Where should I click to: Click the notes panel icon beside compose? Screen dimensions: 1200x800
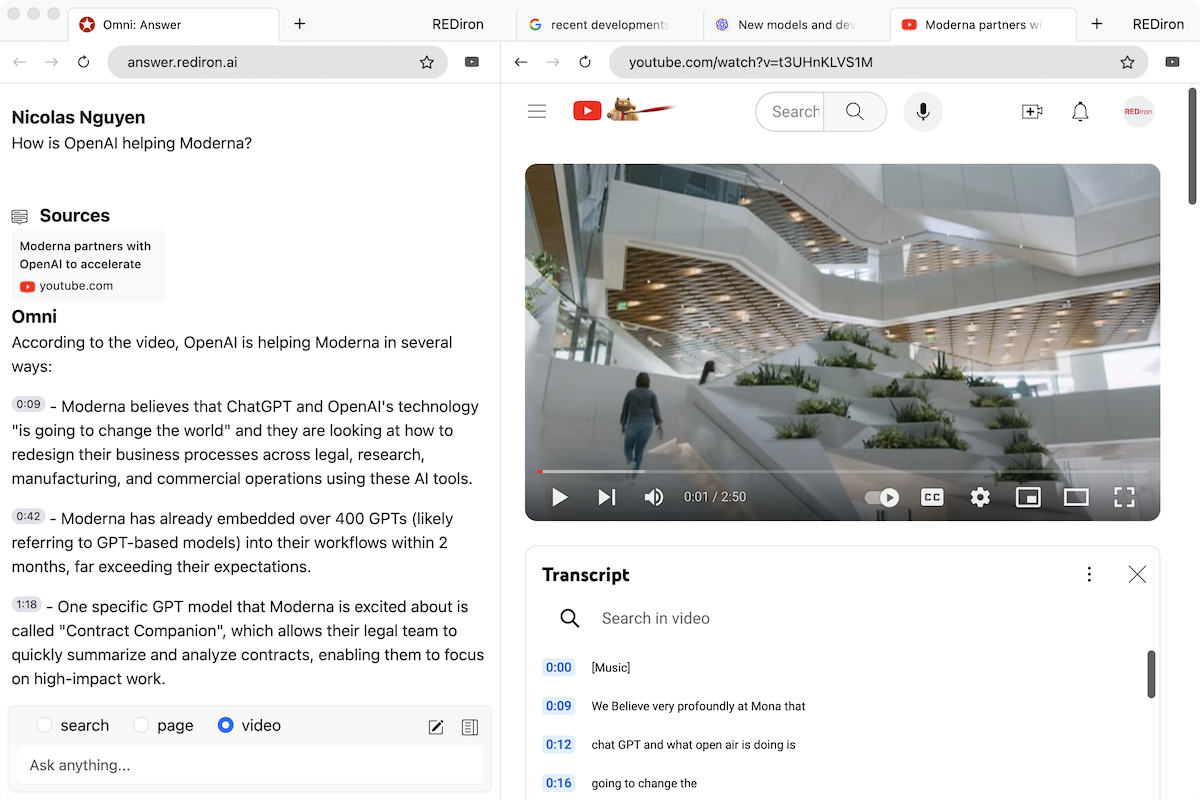pyautogui.click(x=470, y=727)
